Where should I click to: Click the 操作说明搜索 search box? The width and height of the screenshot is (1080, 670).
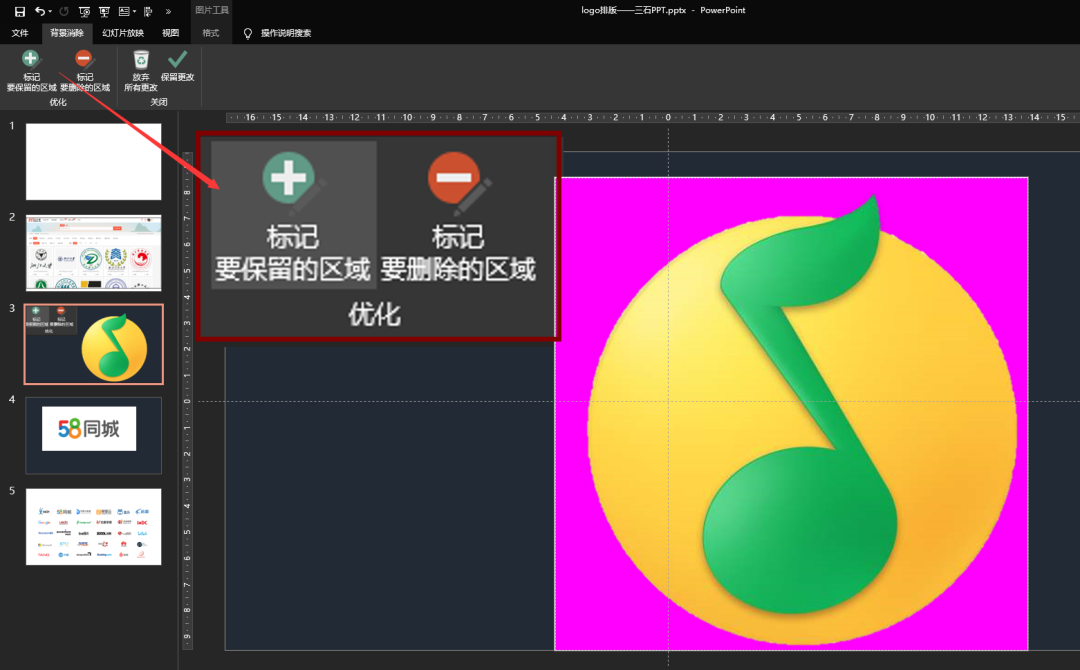[286, 33]
